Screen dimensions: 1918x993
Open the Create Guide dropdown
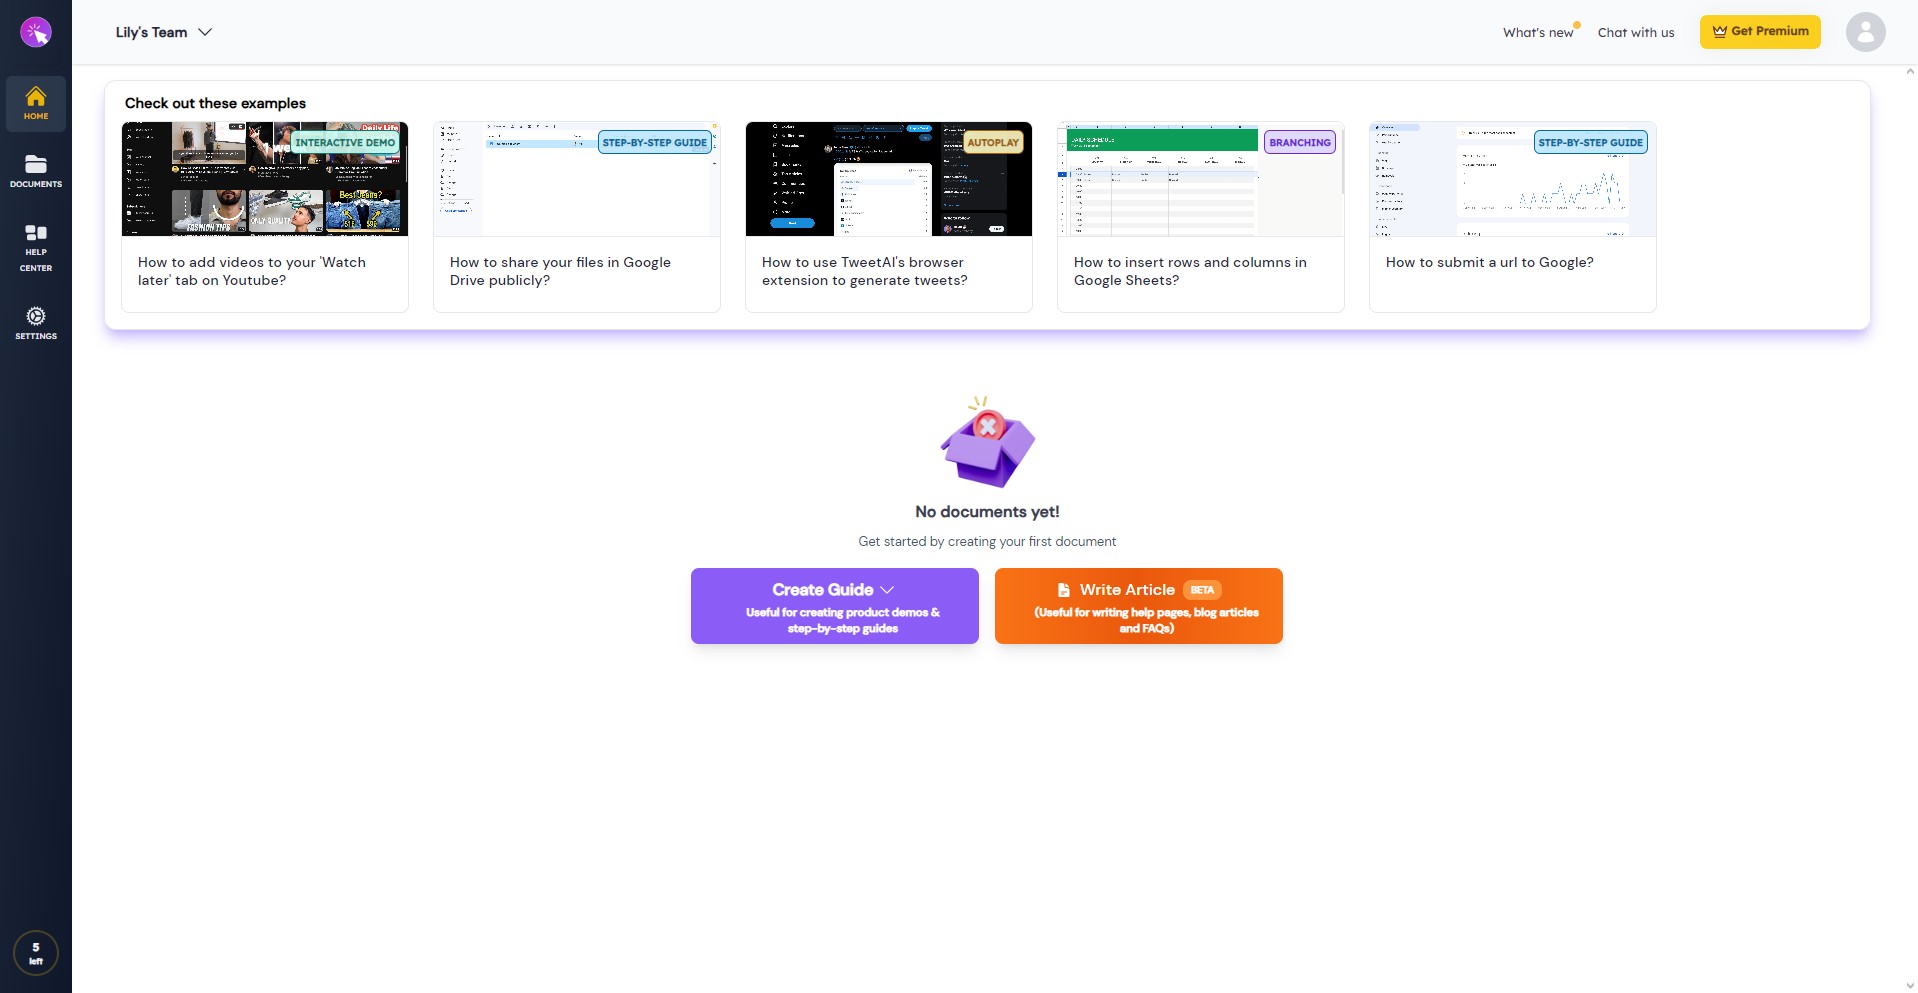[x=834, y=606]
